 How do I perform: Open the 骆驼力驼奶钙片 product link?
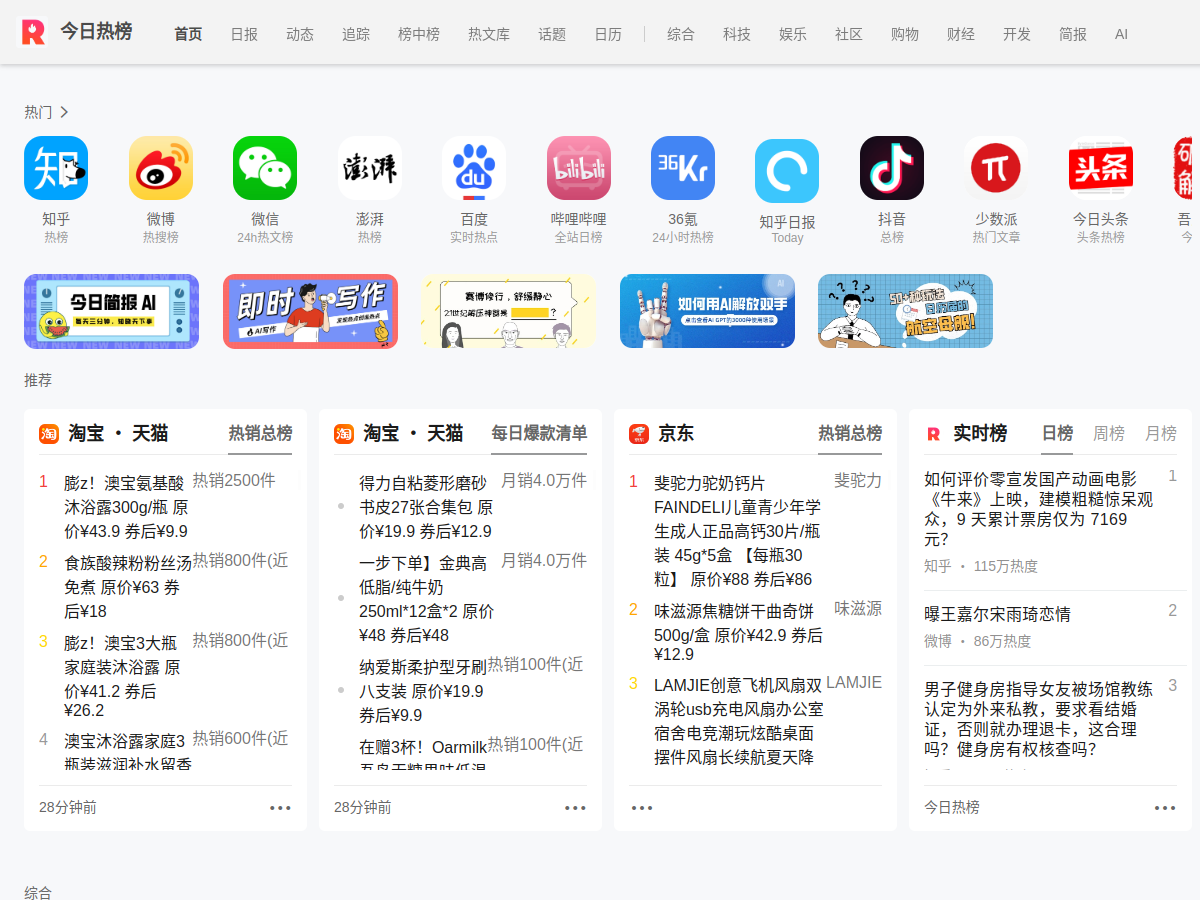pyautogui.click(x=738, y=531)
